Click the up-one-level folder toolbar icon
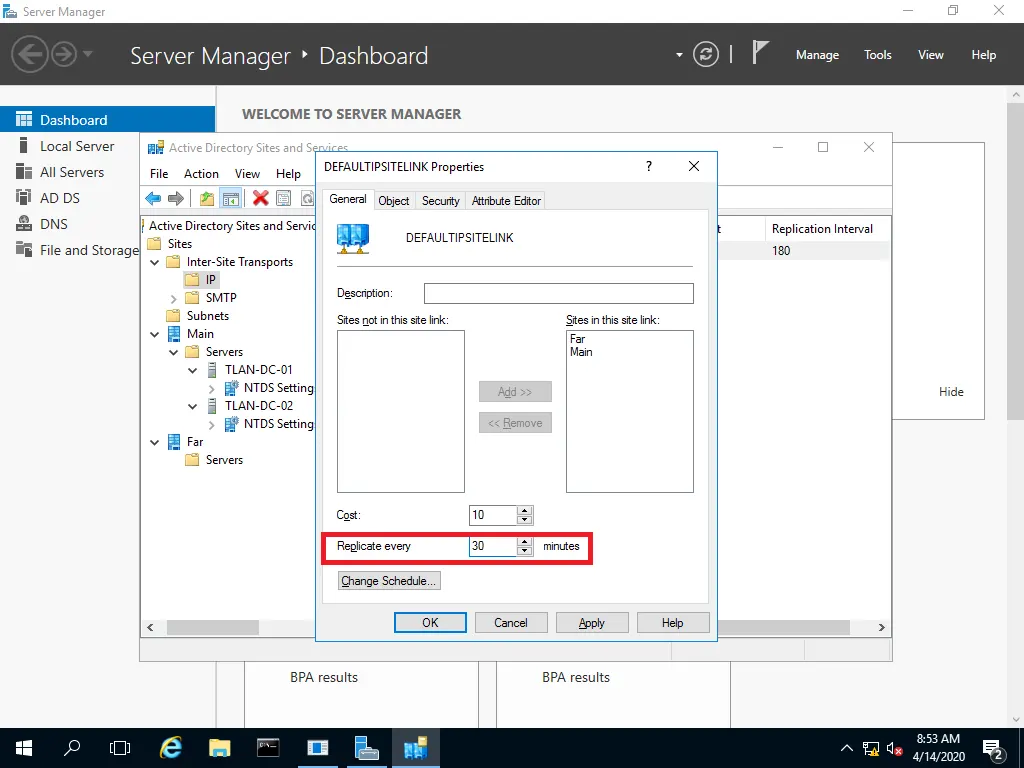The image size is (1024, 768). coord(207,198)
